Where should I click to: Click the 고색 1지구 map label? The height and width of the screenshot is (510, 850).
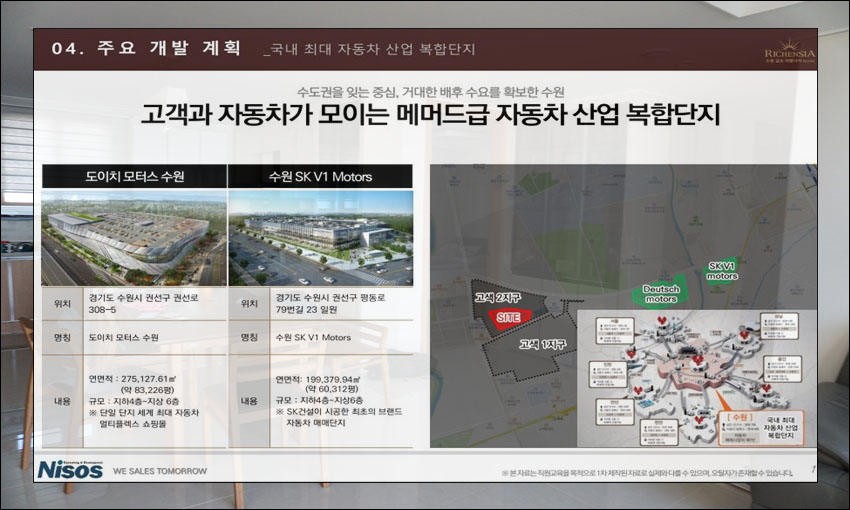coord(543,344)
